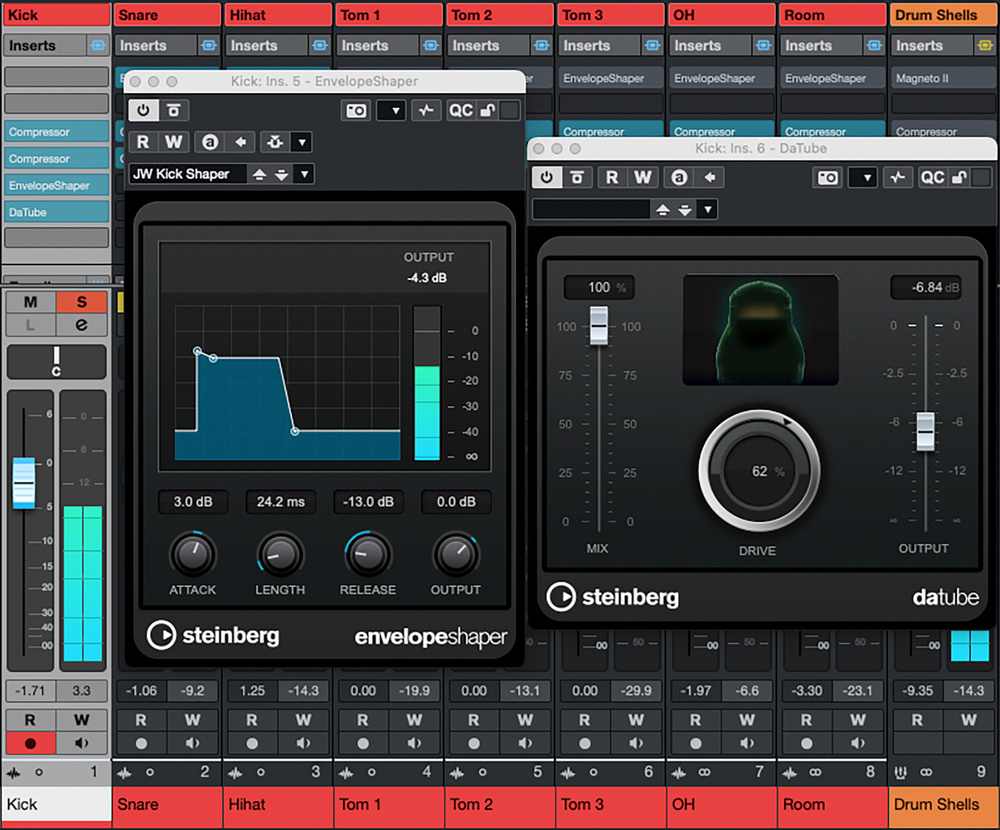Click the Attack knob in EnvelopeShaper

(x=193, y=554)
